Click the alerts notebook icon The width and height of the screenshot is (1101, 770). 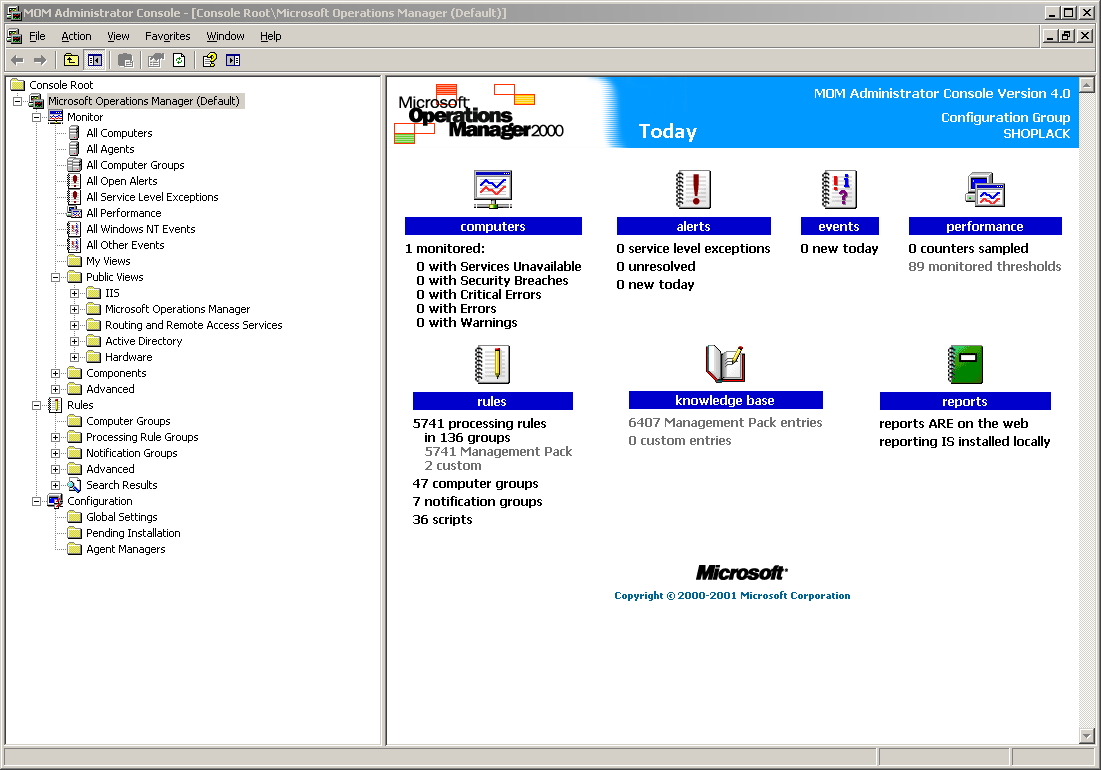tap(693, 190)
